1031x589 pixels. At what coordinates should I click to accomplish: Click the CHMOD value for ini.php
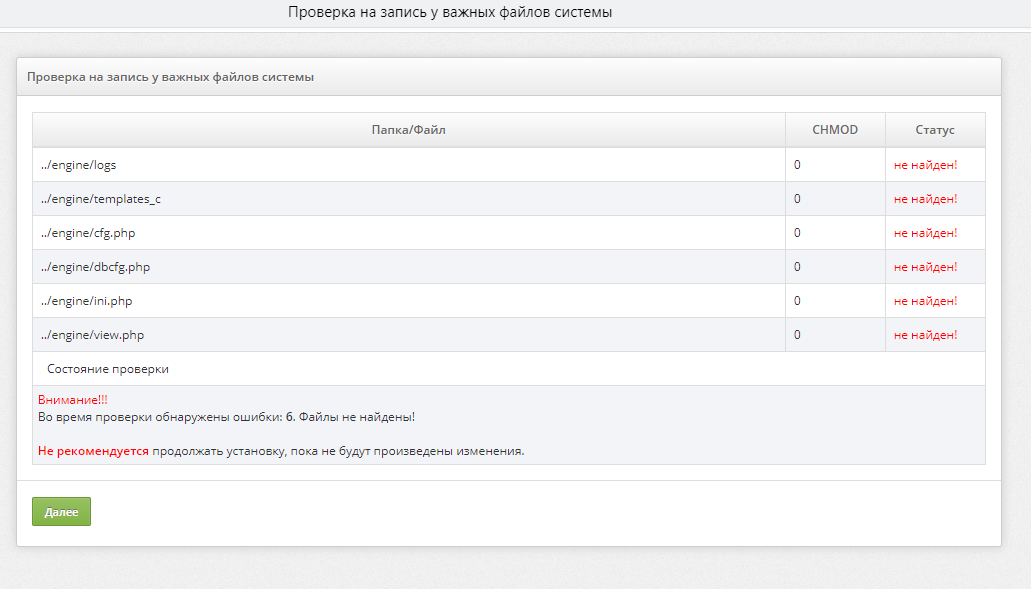click(797, 301)
